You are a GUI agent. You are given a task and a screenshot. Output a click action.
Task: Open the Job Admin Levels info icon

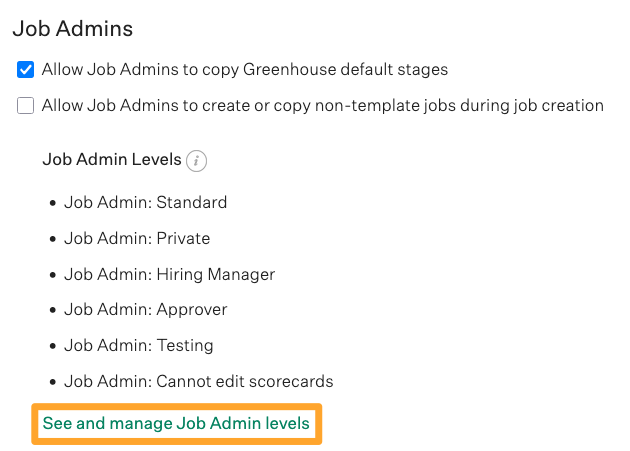196,161
